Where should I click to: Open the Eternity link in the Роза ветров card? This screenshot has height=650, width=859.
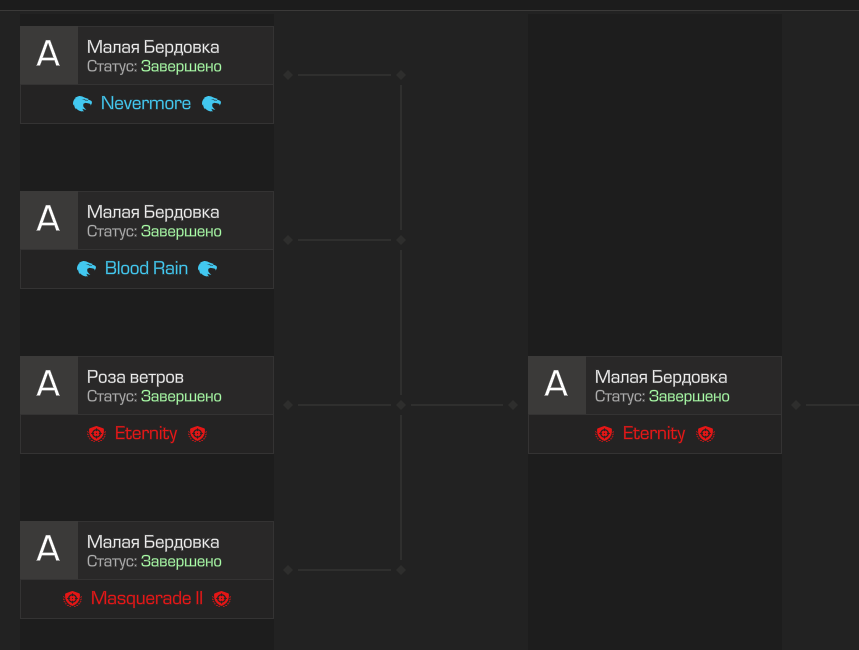coord(146,433)
